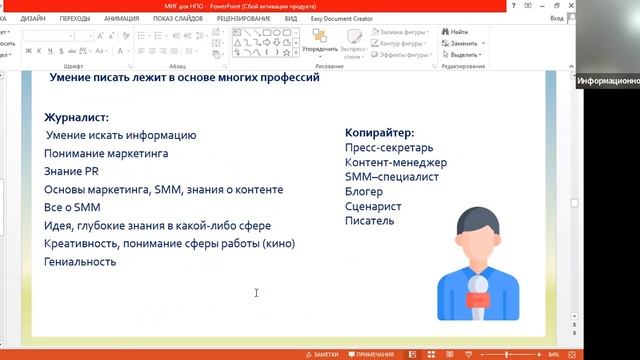Align text left
This screenshot has height=360, width=640.
[141, 51]
